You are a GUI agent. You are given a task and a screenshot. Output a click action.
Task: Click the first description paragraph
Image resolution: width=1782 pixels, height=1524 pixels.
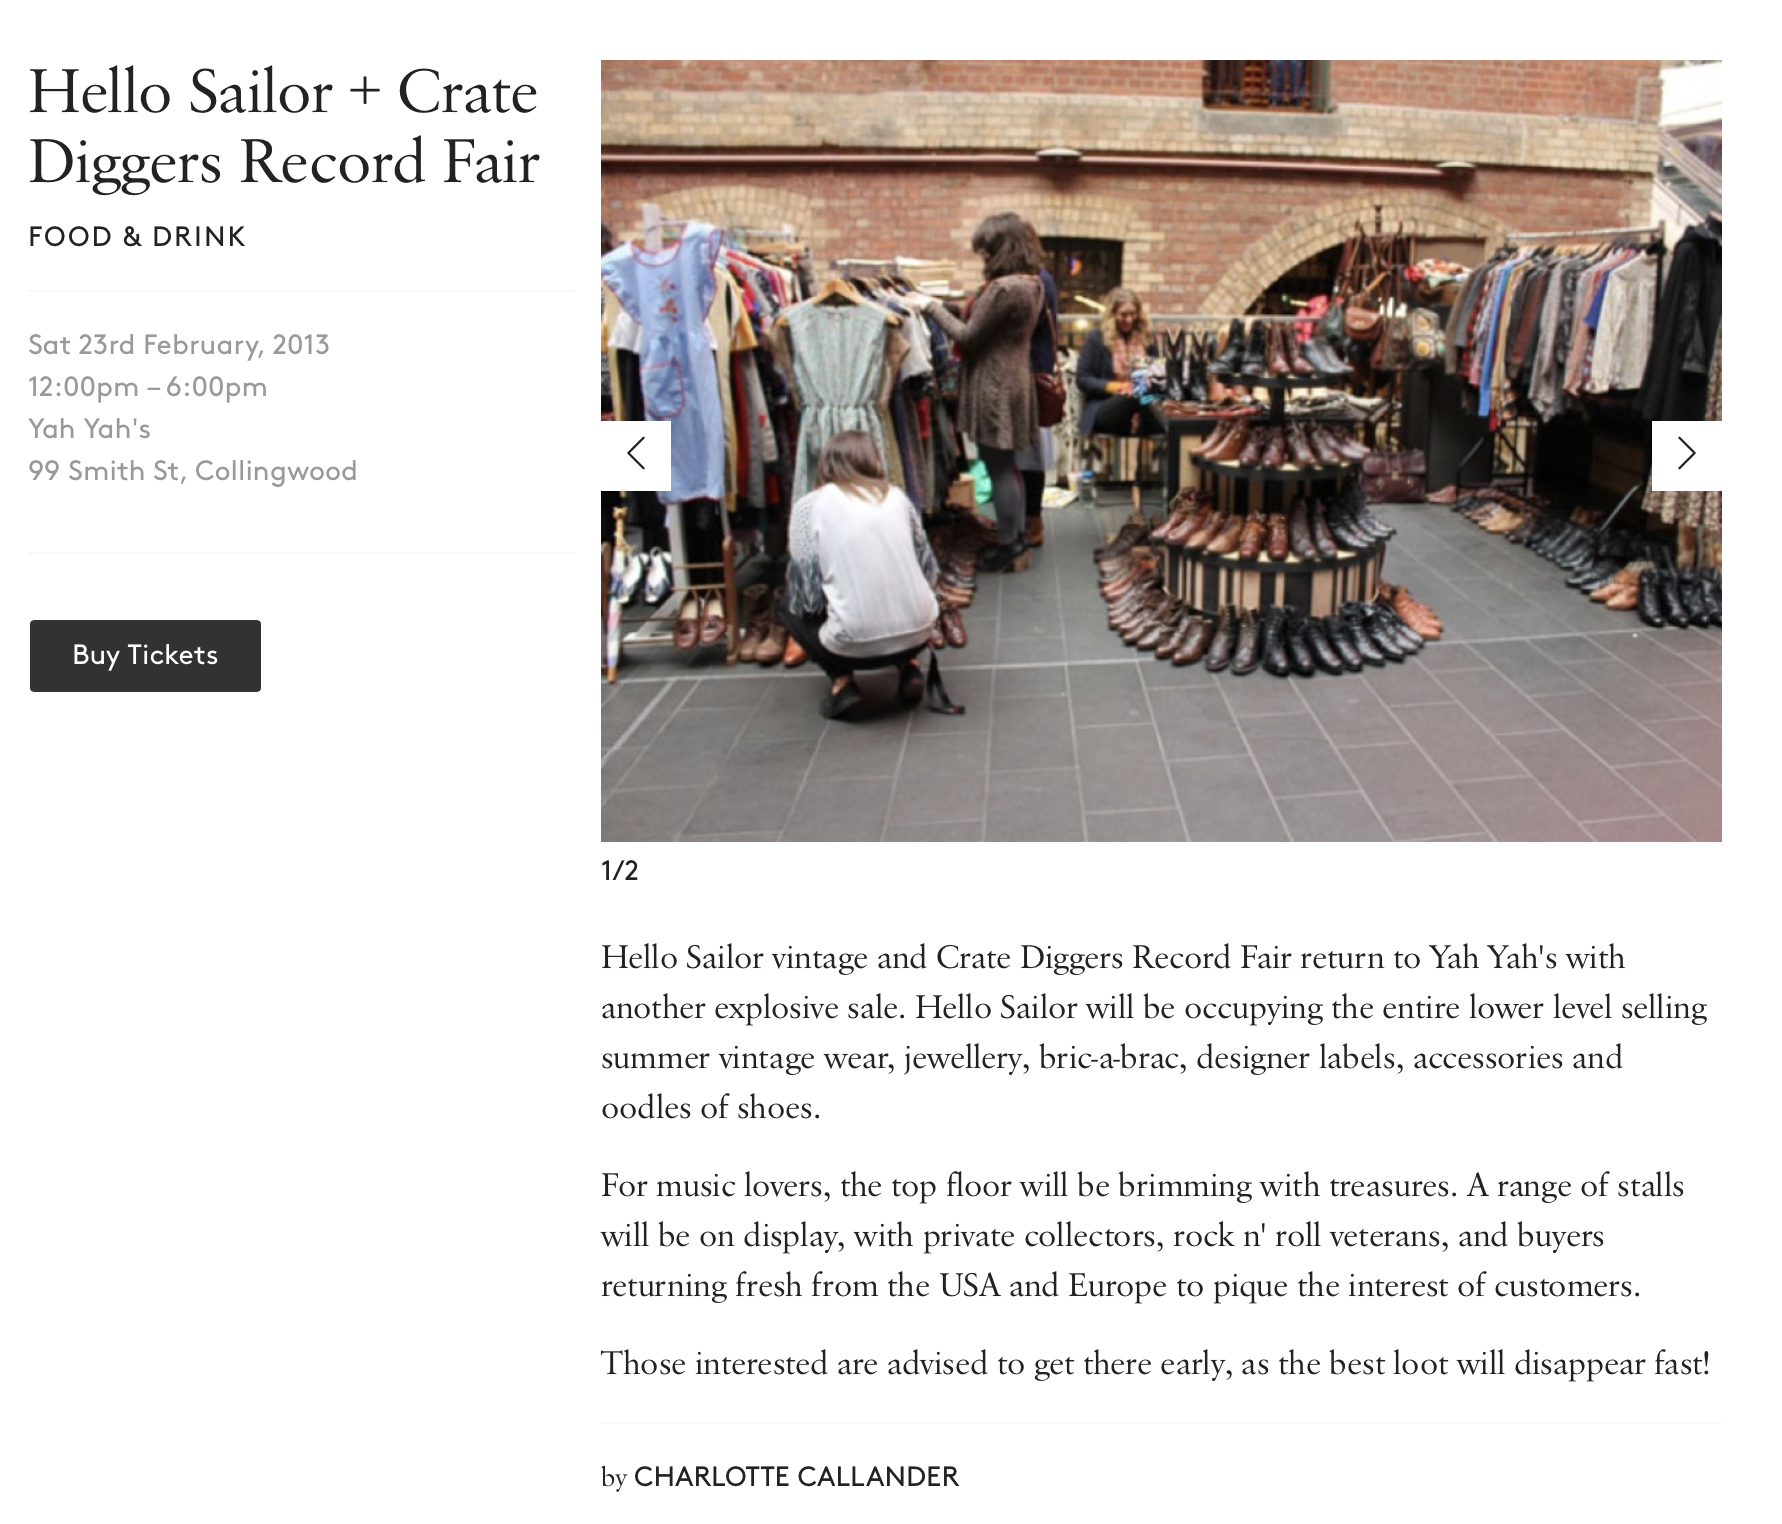[x=1155, y=1032]
